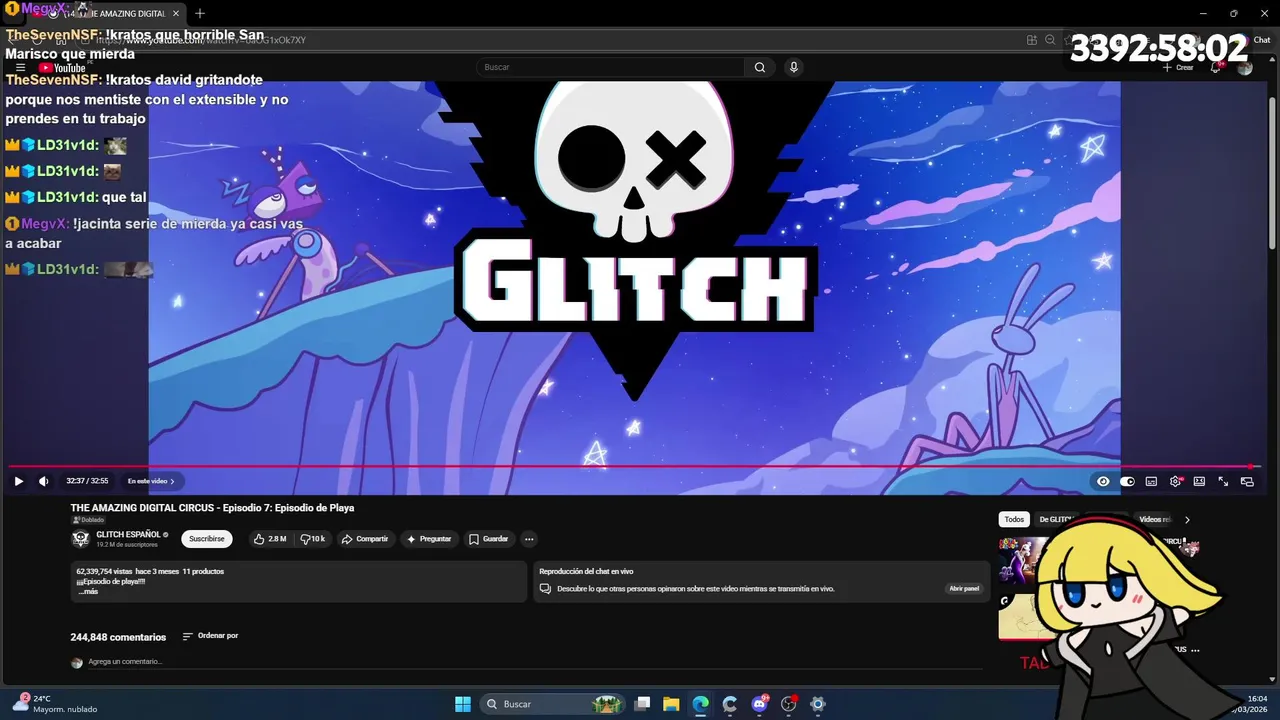Open the Crear upload menu
Image resolution: width=1280 pixels, height=720 pixels.
click(1178, 67)
